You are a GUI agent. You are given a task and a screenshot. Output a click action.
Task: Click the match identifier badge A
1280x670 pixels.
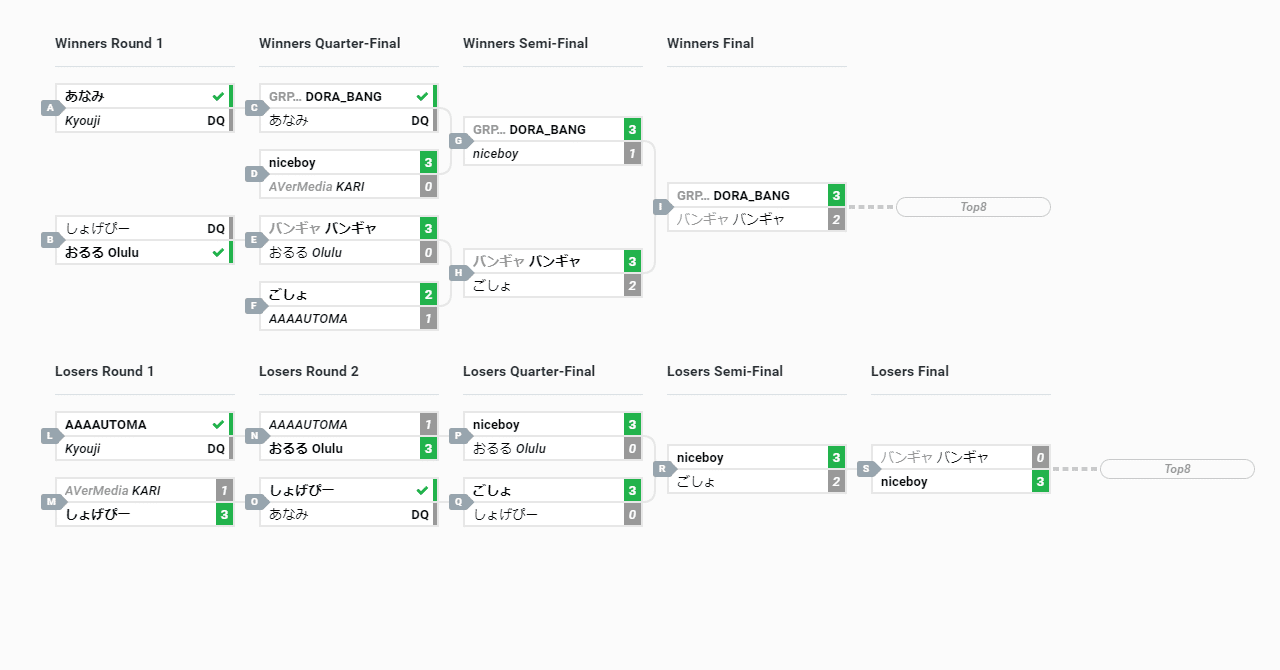[x=50, y=107]
